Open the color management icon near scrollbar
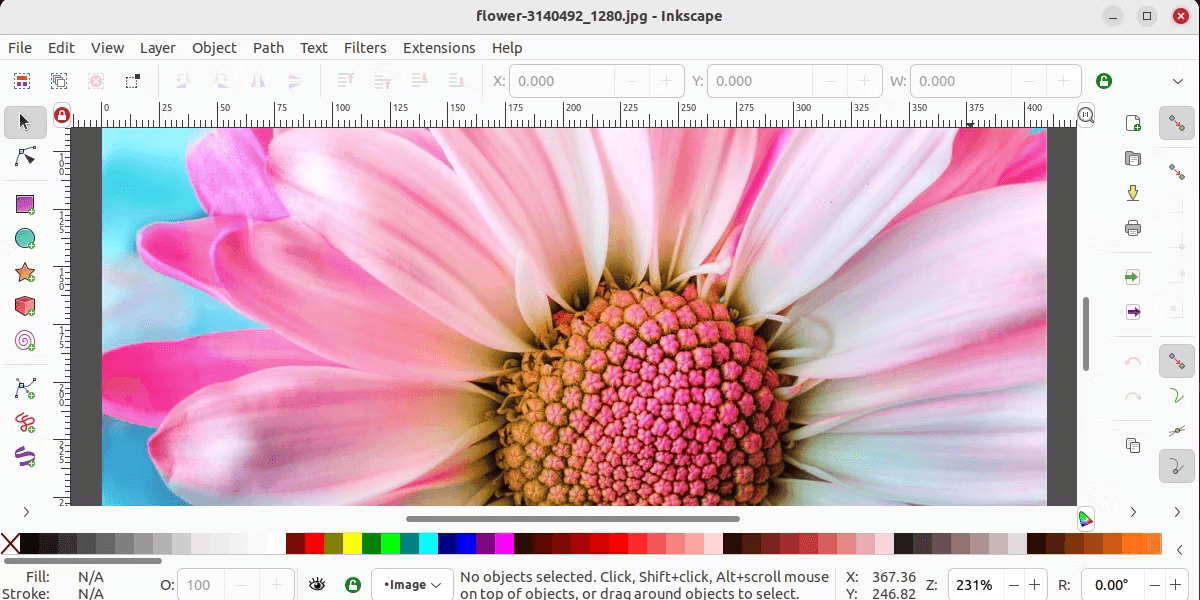 pos(1086,518)
